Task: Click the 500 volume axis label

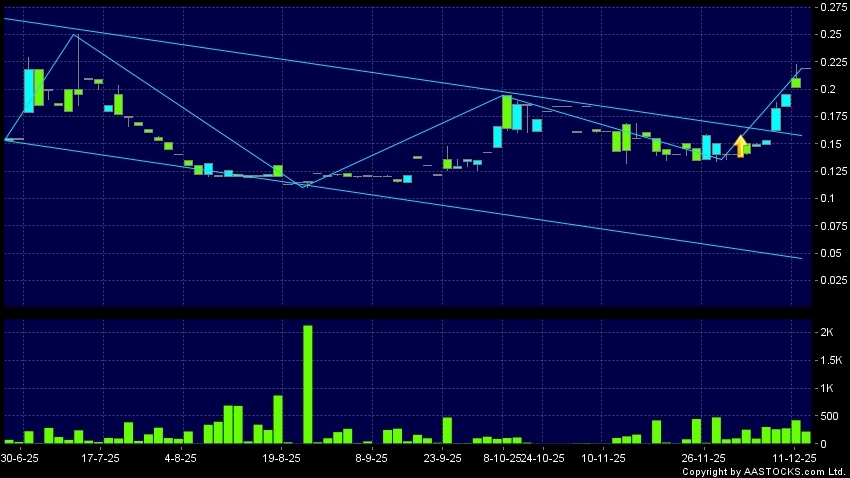Action: [x=829, y=415]
